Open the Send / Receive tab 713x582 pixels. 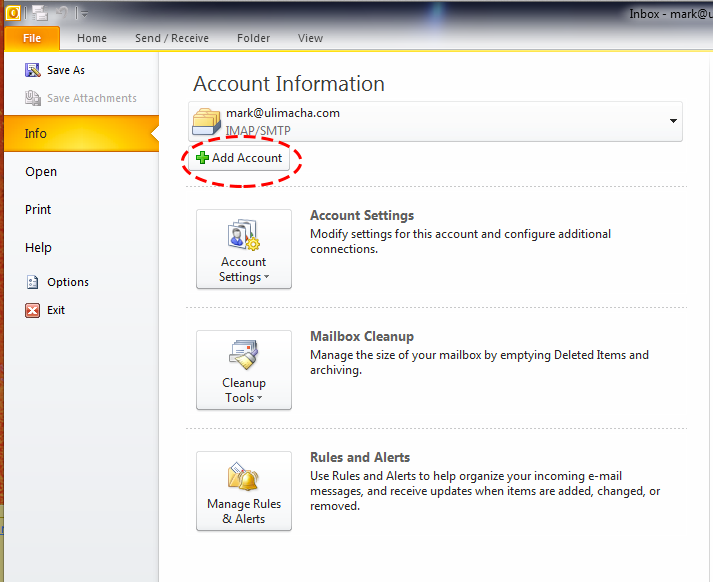click(x=172, y=38)
